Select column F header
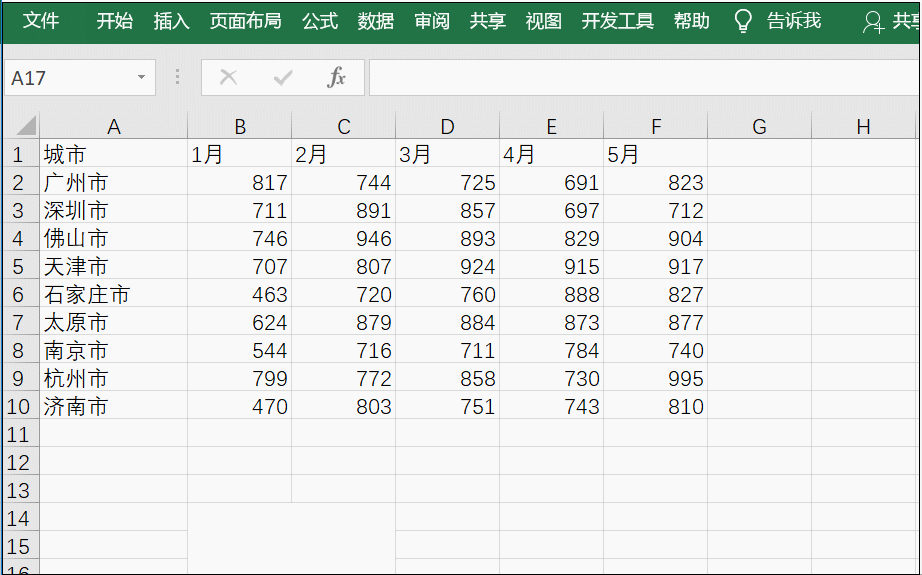 tap(656, 126)
